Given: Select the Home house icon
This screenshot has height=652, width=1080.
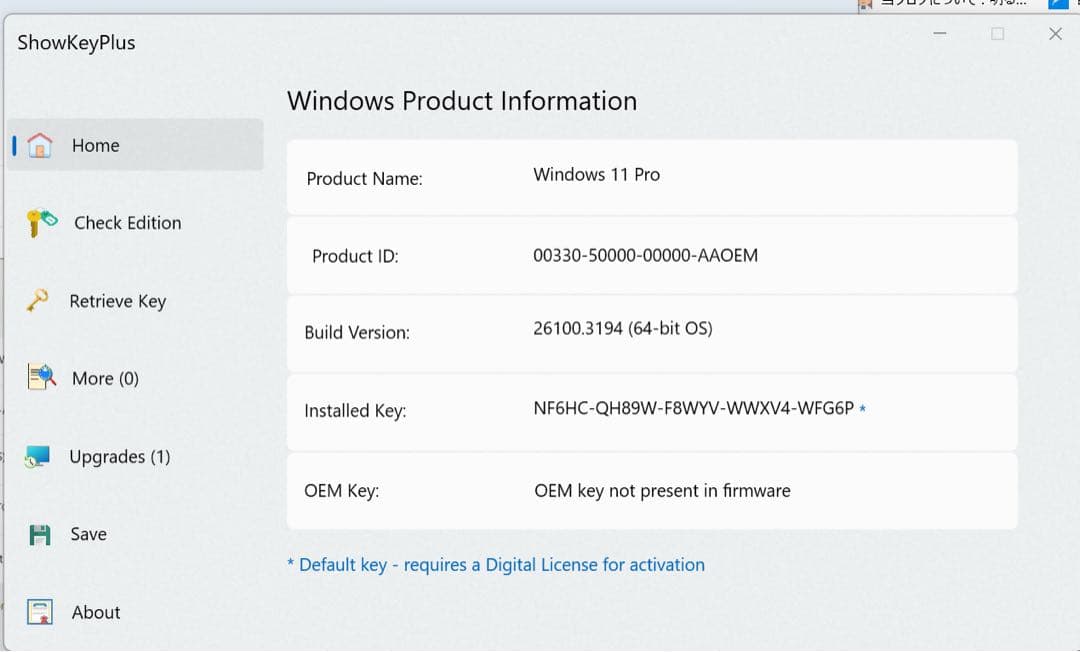Looking at the screenshot, I should point(38,145).
